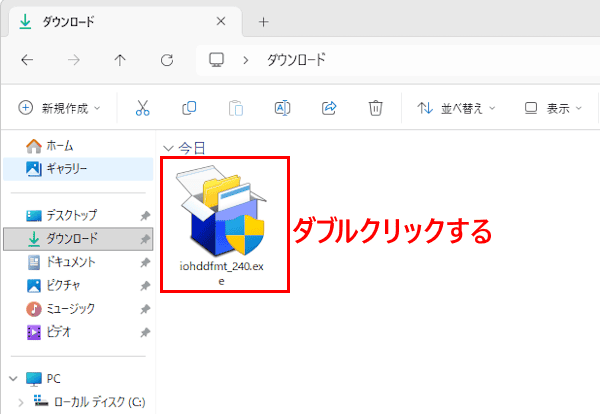This screenshot has height=414, width=600.
Task: Open the 表示 view dropdown
Action: [553, 108]
